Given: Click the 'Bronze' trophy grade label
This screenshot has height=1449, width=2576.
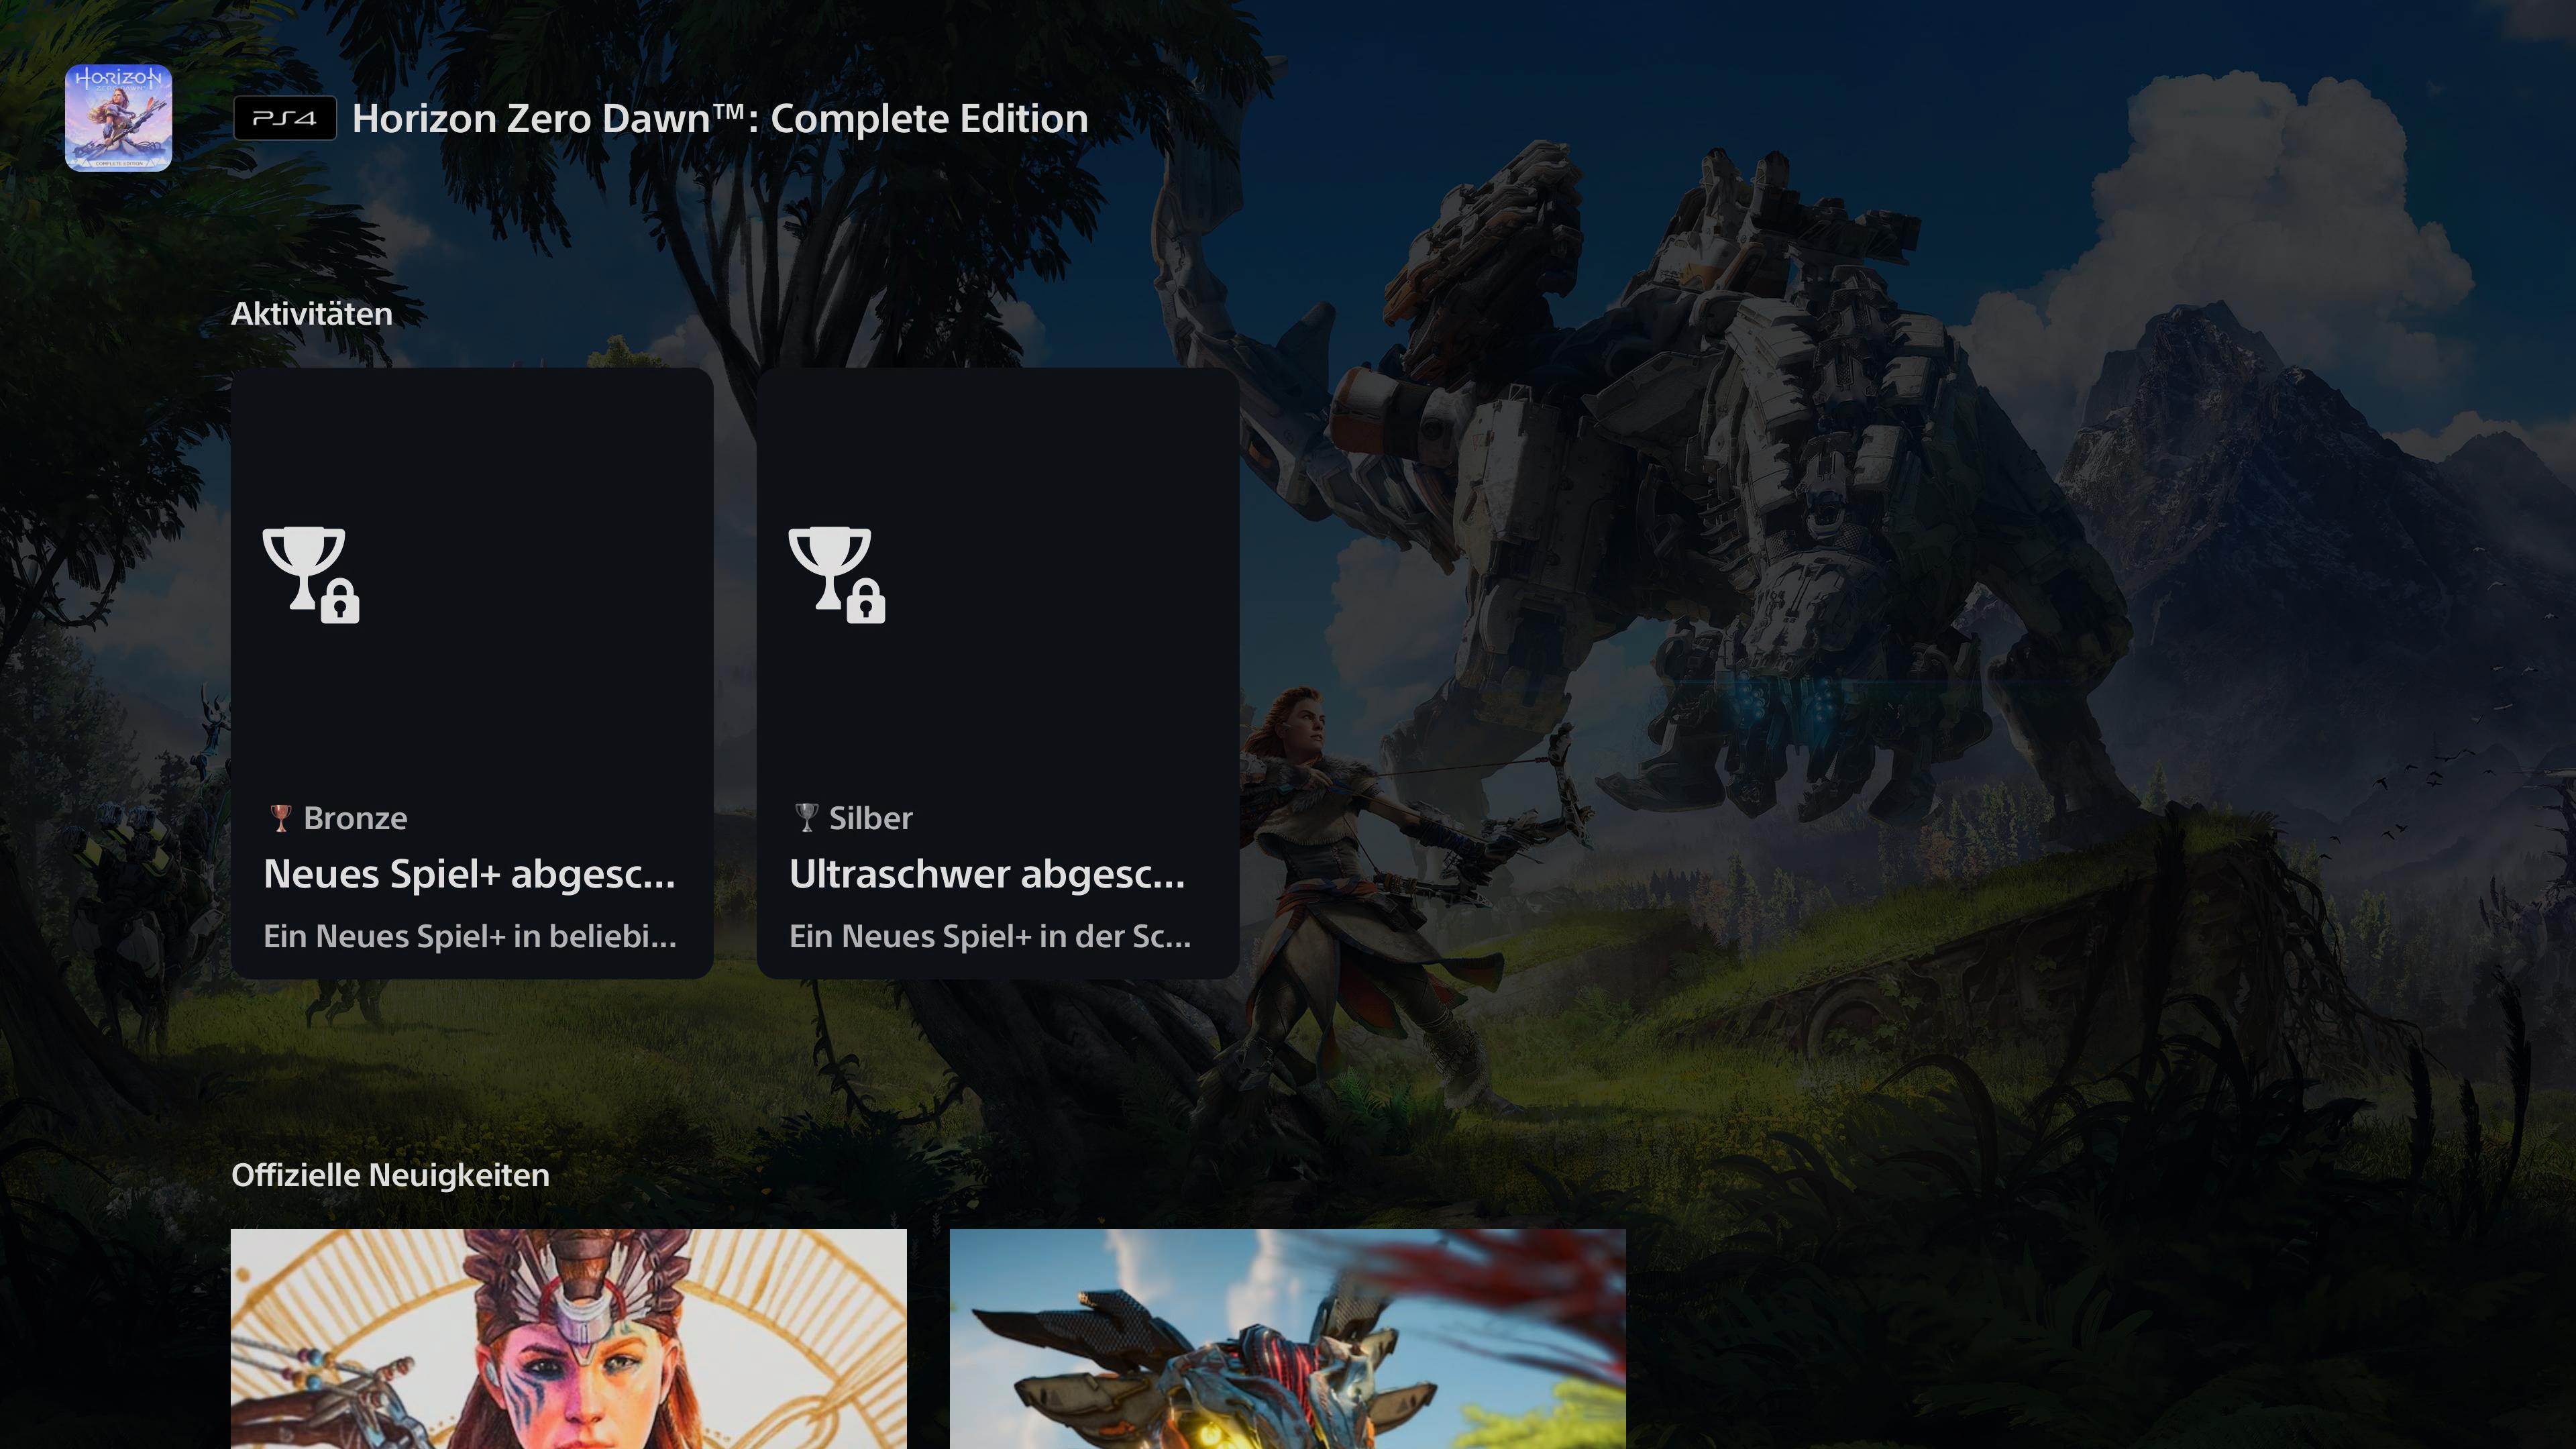Looking at the screenshot, I should click(x=355, y=818).
